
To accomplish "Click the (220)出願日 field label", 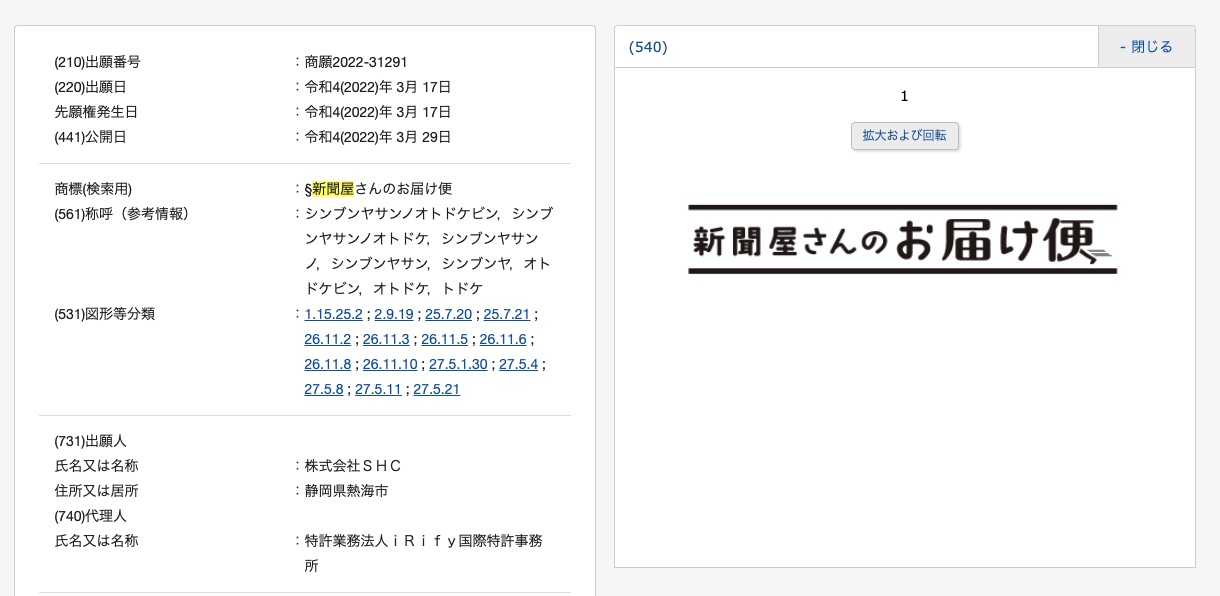I will click(90, 87).
